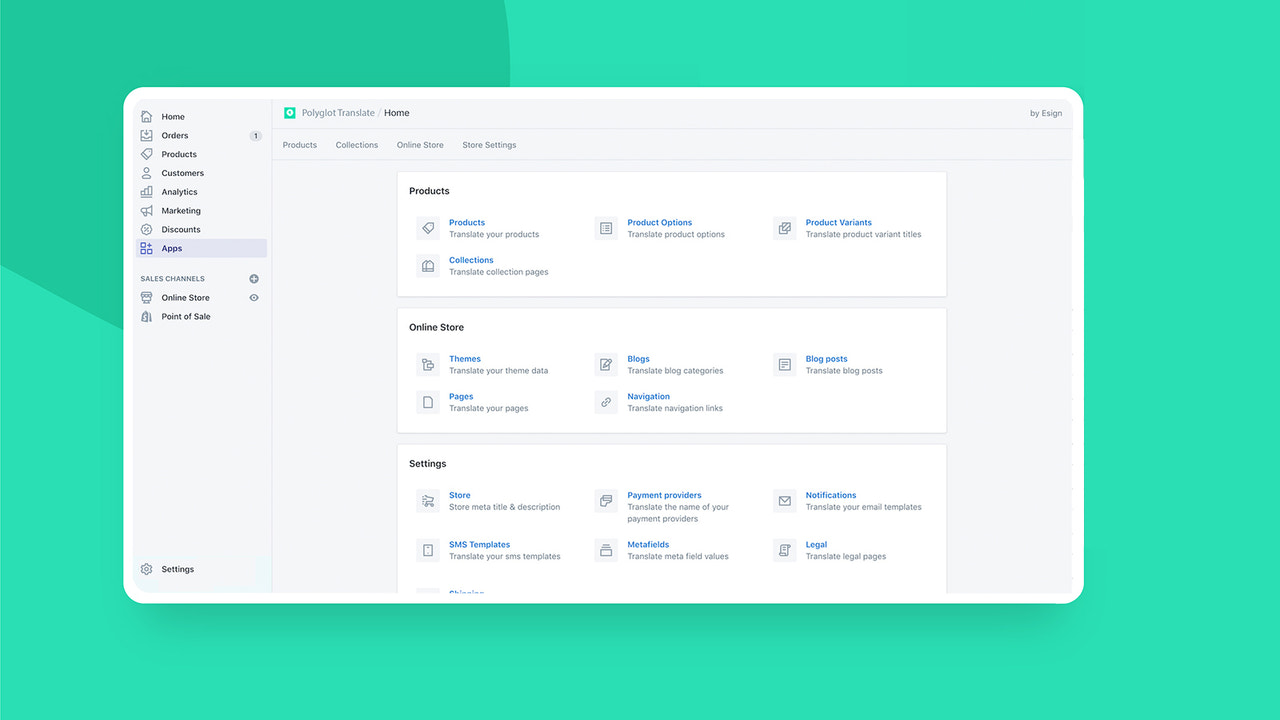Viewport: 1280px width, 720px height.
Task: Open the Blog posts translation link
Action: point(826,358)
